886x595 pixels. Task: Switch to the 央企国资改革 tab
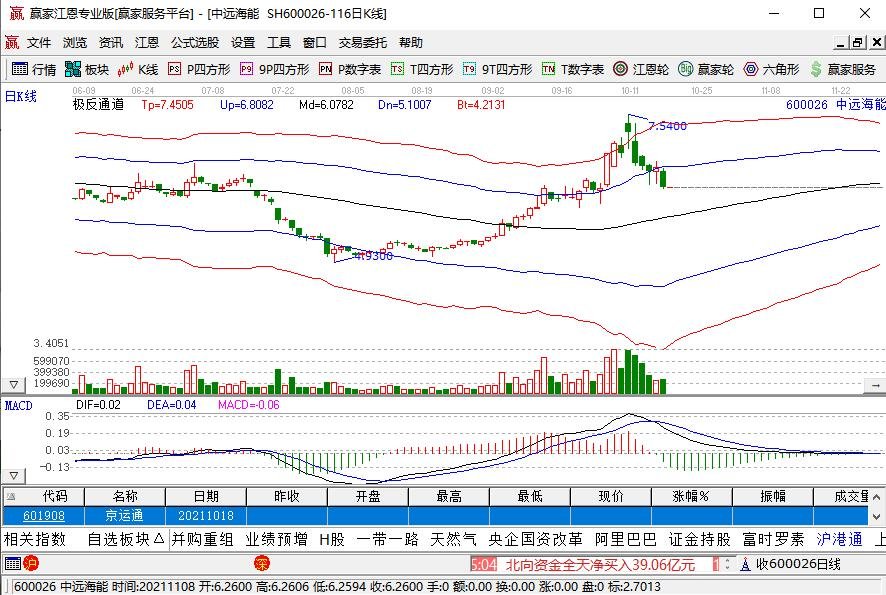tap(535, 540)
